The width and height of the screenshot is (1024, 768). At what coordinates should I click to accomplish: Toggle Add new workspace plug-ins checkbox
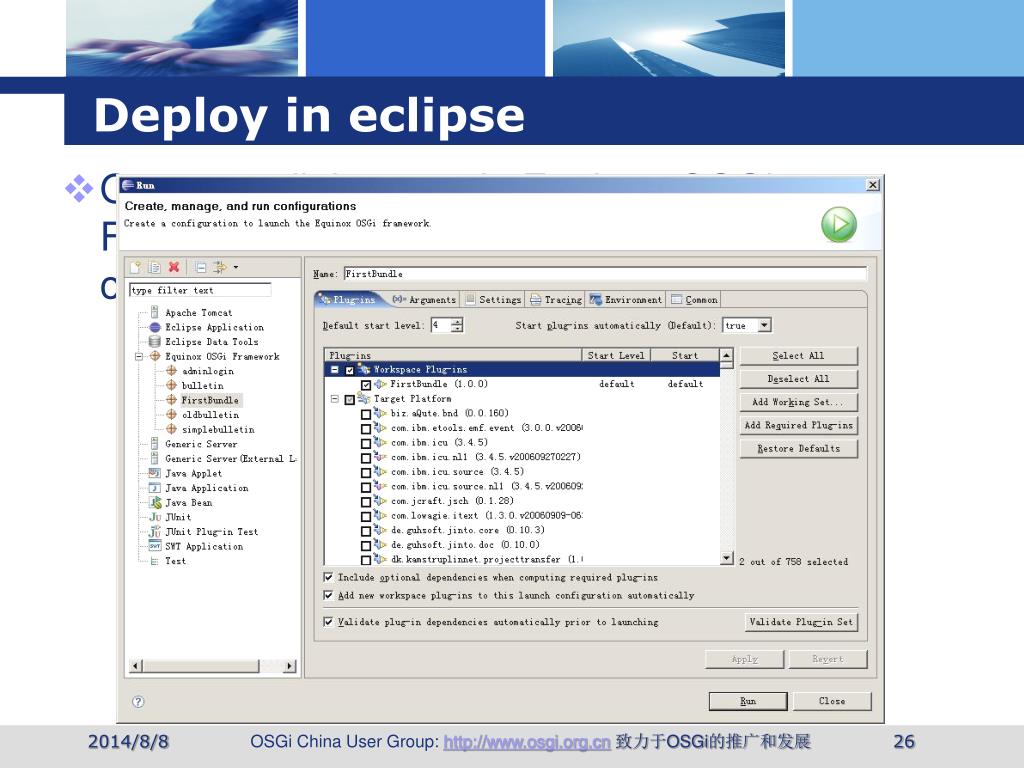point(328,595)
